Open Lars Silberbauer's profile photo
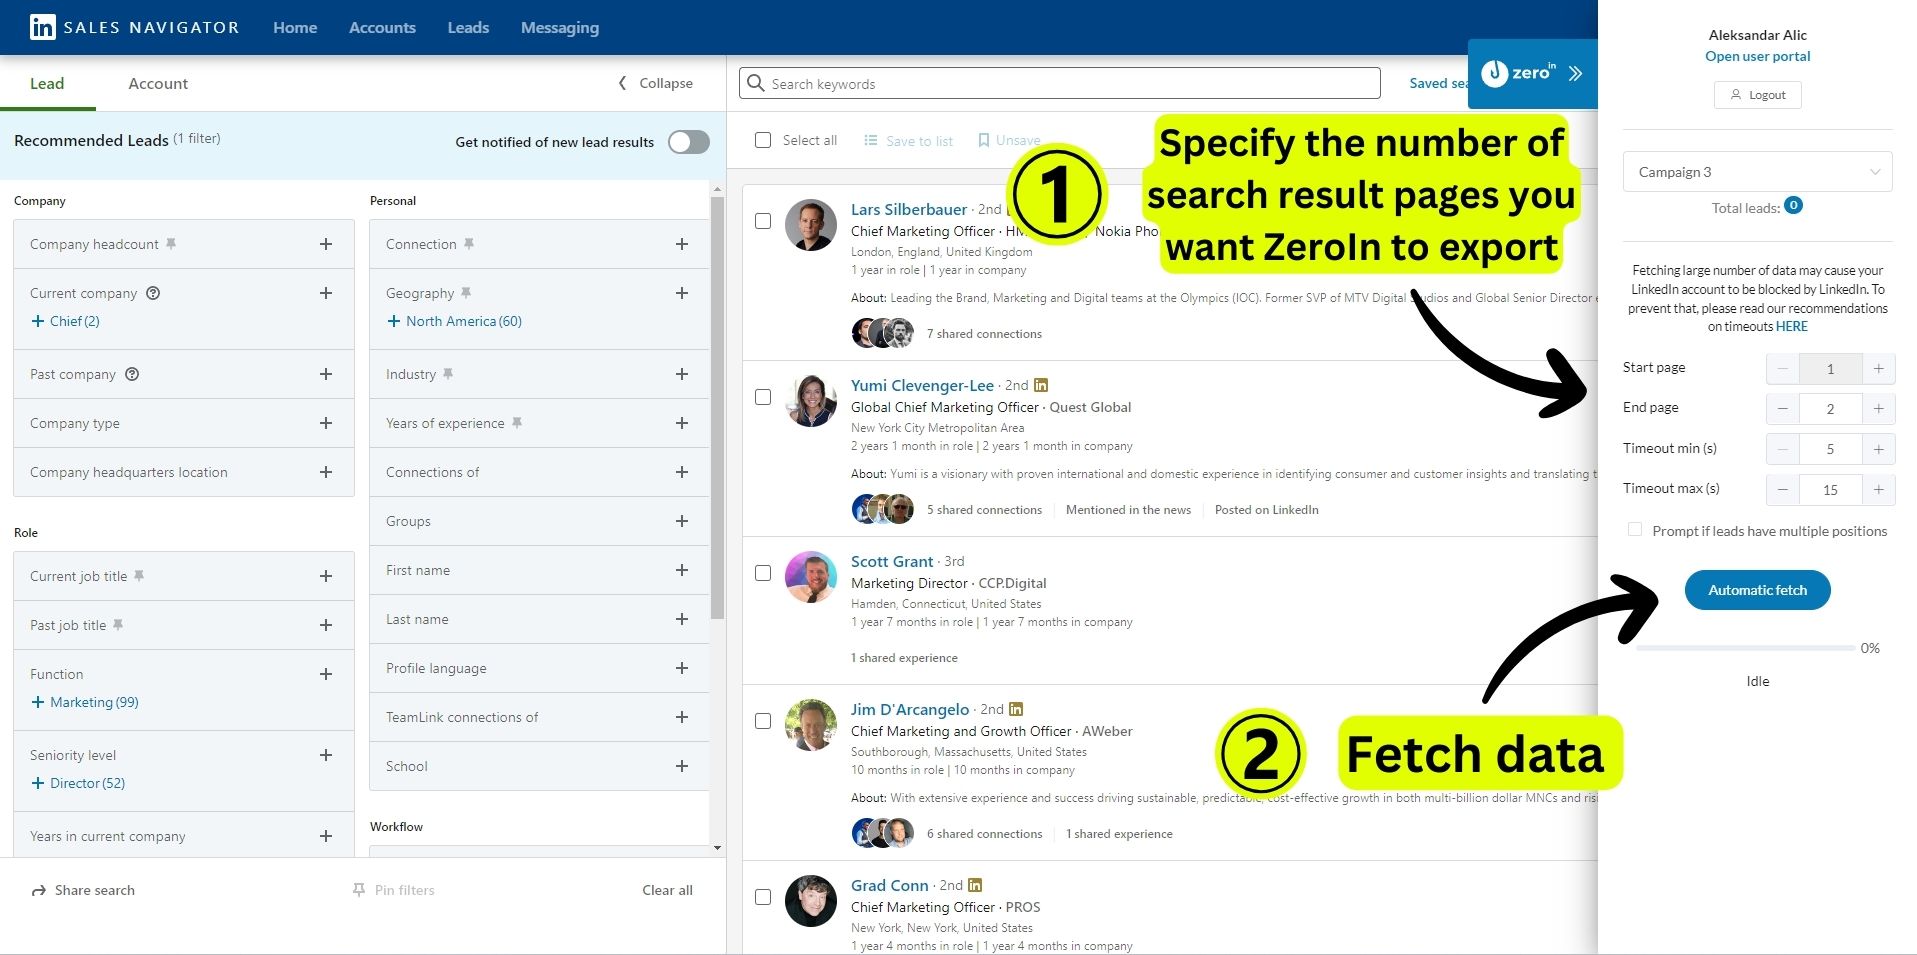 pos(810,224)
